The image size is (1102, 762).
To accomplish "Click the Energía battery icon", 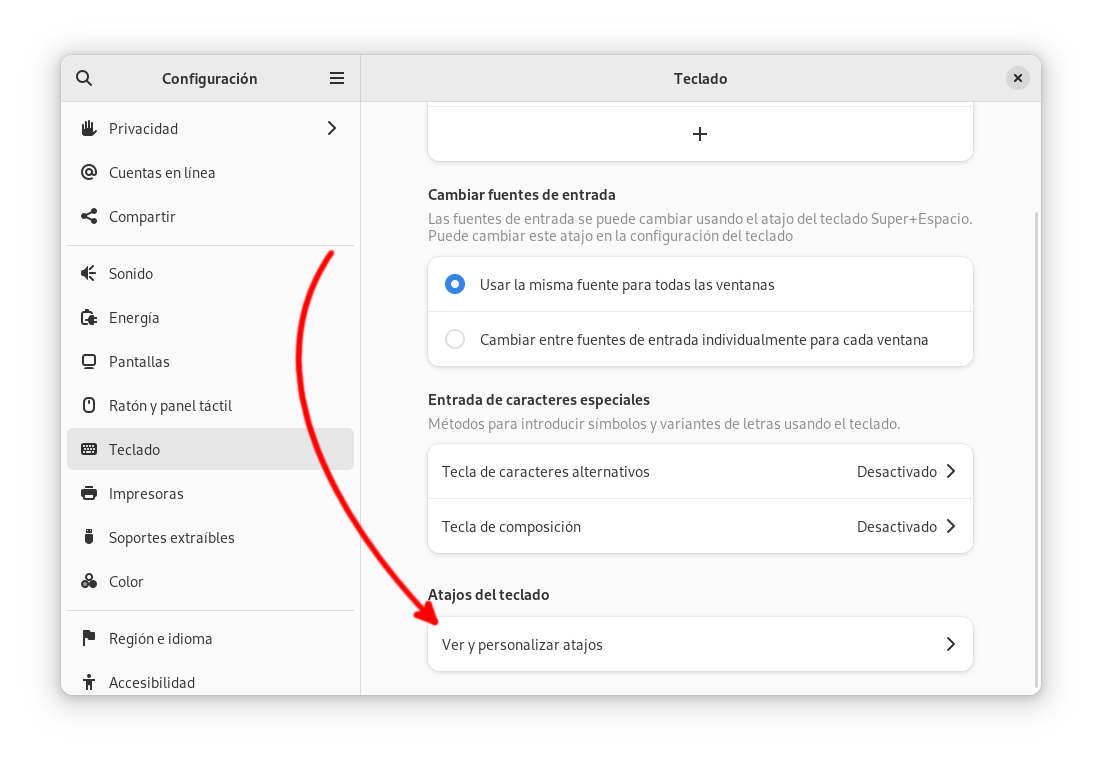I will (89, 317).
